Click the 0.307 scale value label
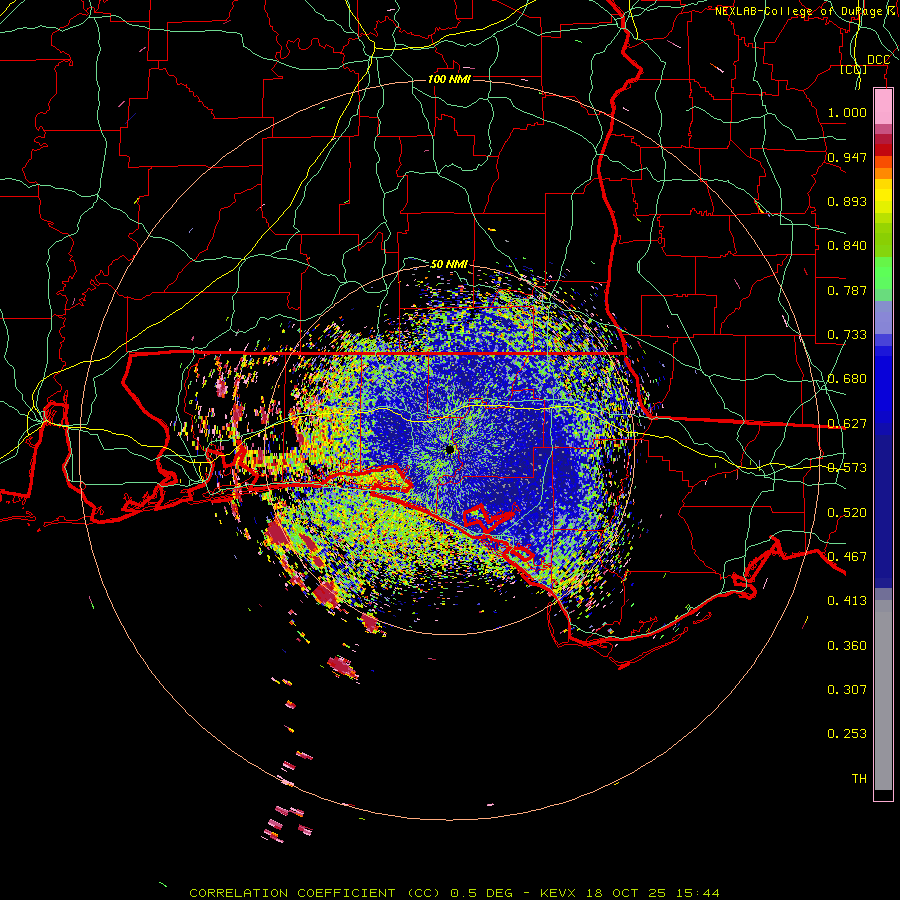 click(847, 690)
